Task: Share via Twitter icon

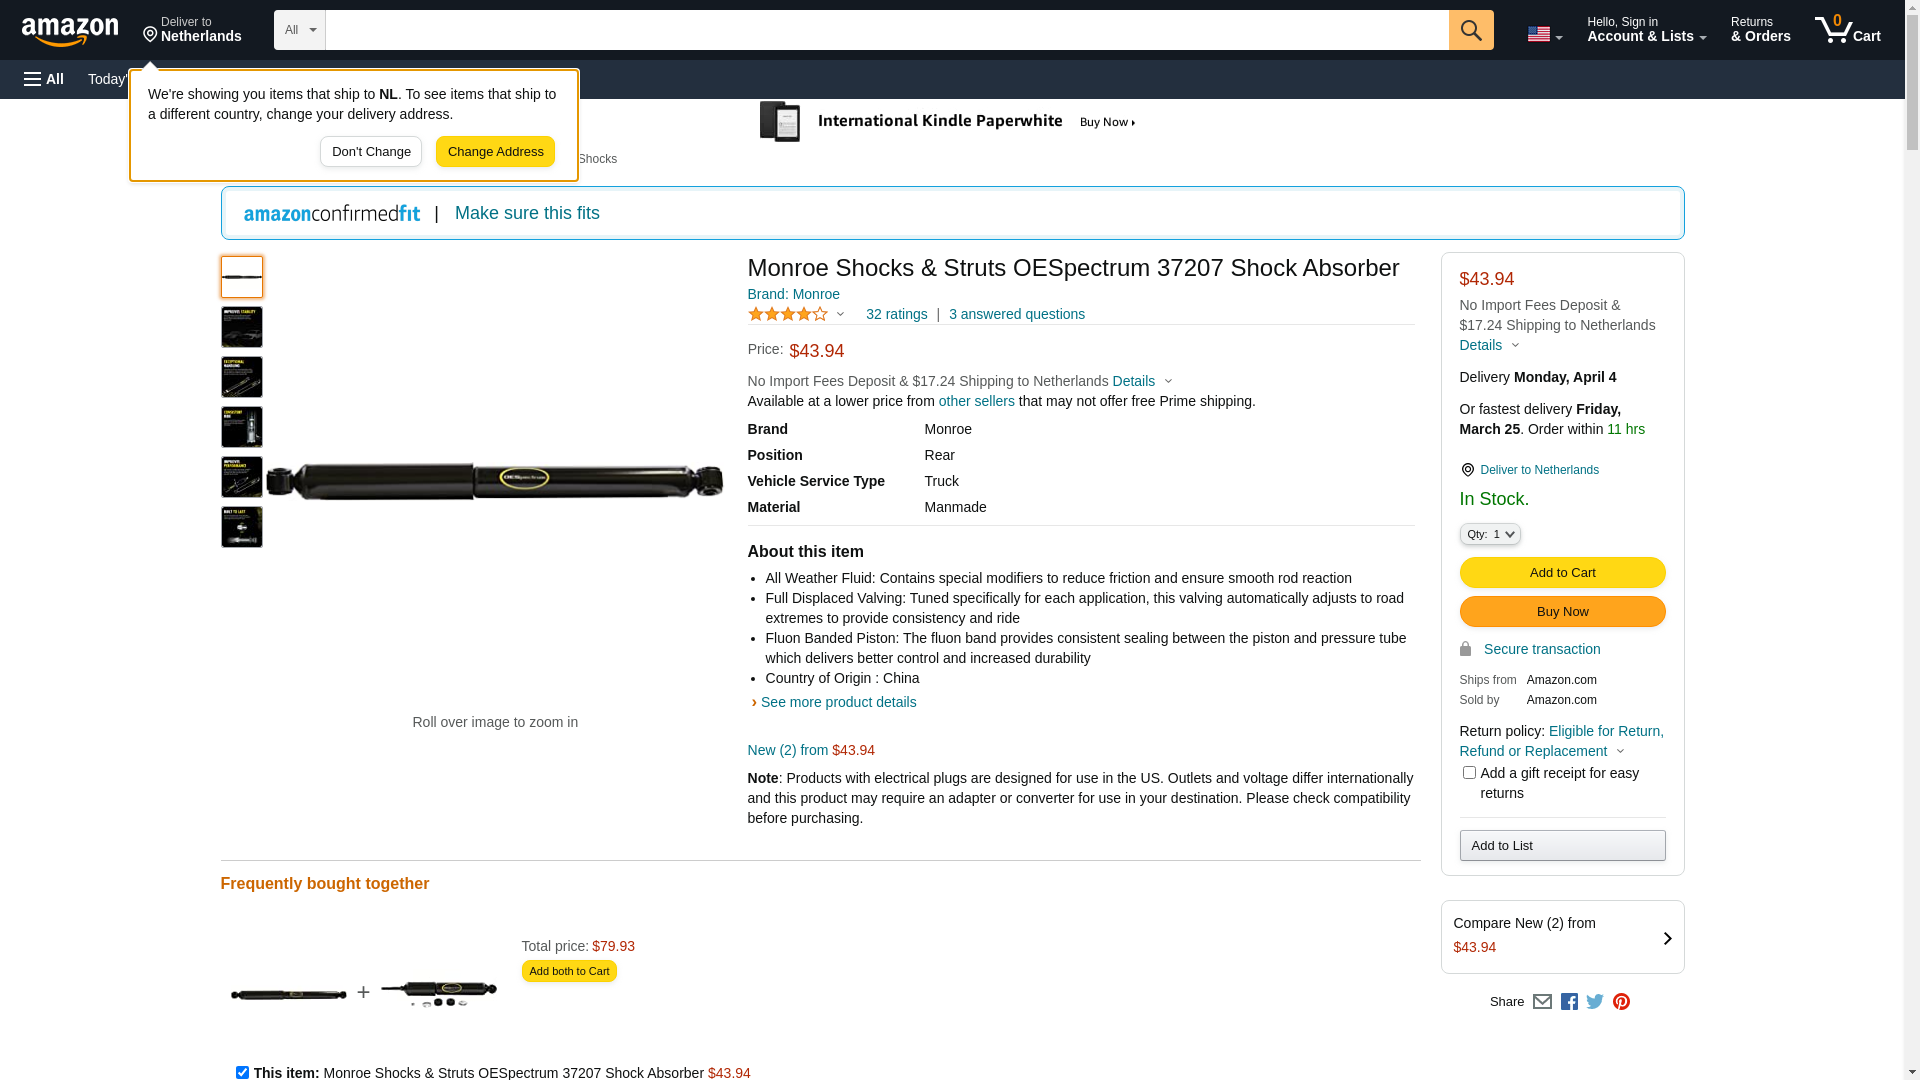Action: click(x=1595, y=1002)
